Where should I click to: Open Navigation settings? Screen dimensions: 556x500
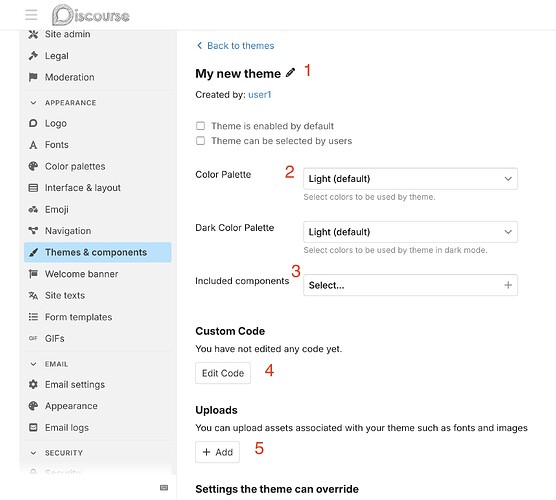(68, 230)
